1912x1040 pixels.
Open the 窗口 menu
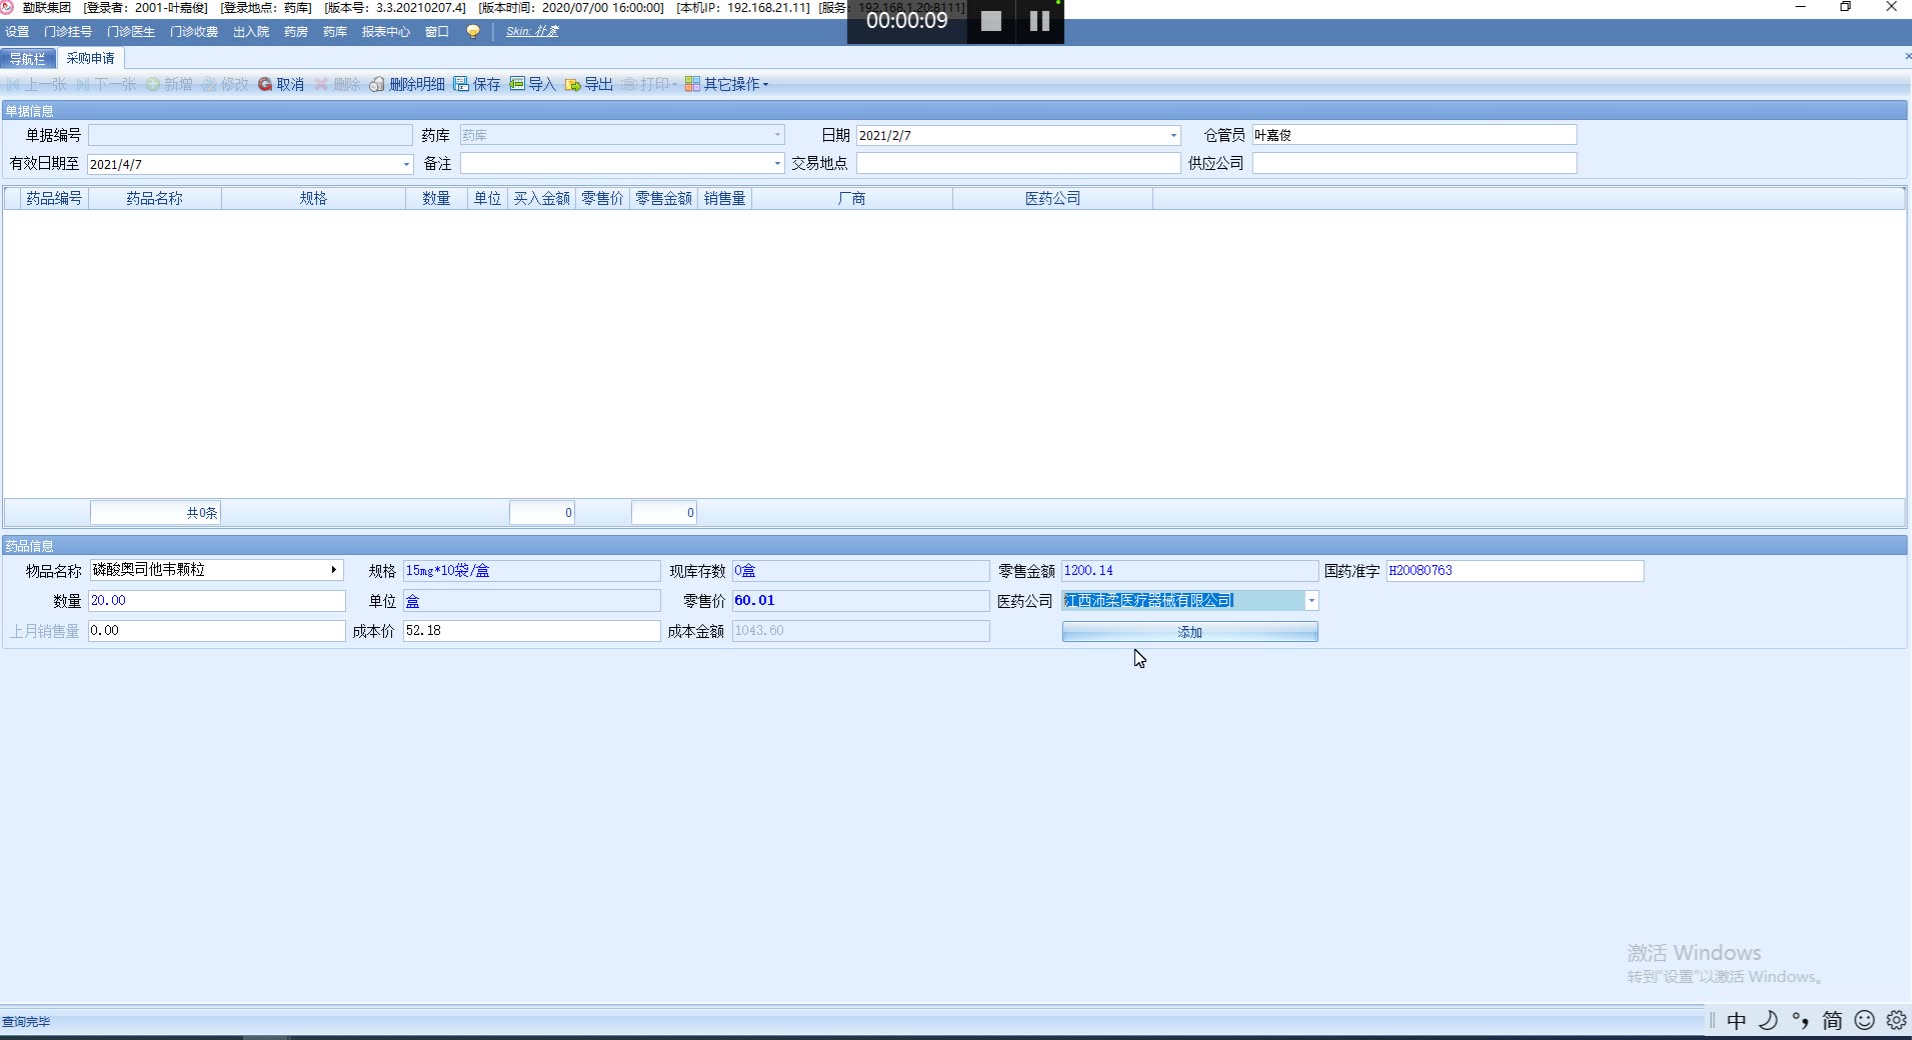[437, 32]
